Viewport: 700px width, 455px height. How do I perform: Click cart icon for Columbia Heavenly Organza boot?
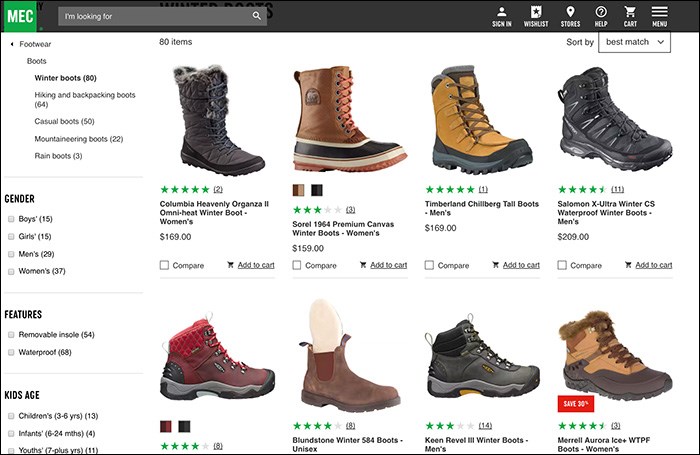point(230,265)
